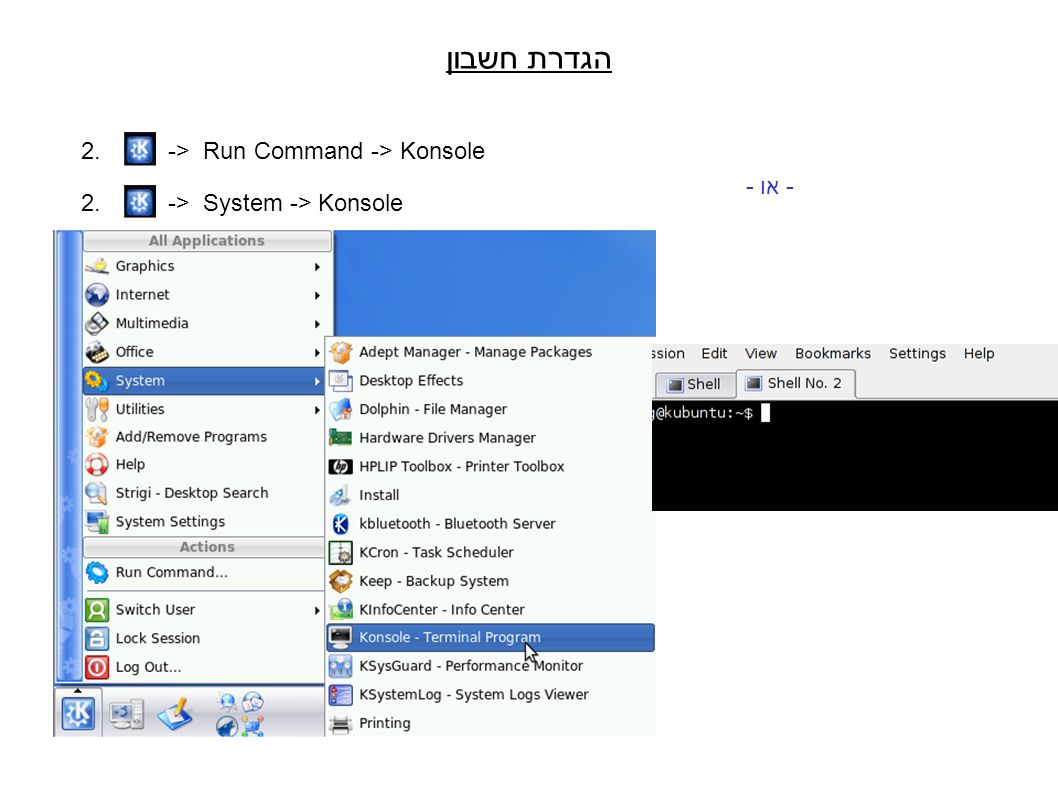Click the Install entry icon
Image resolution: width=1058 pixels, height=793 pixels.
tap(341, 495)
